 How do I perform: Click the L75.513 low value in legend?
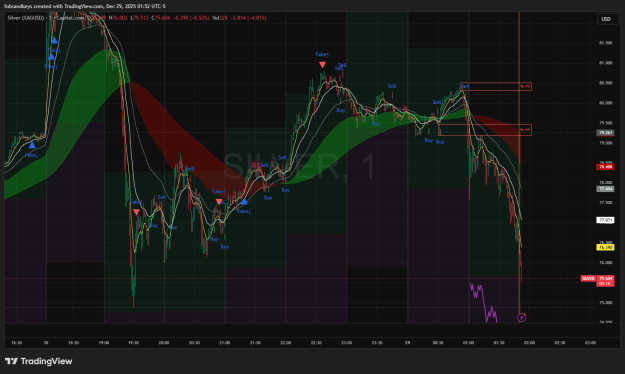(x=140, y=18)
